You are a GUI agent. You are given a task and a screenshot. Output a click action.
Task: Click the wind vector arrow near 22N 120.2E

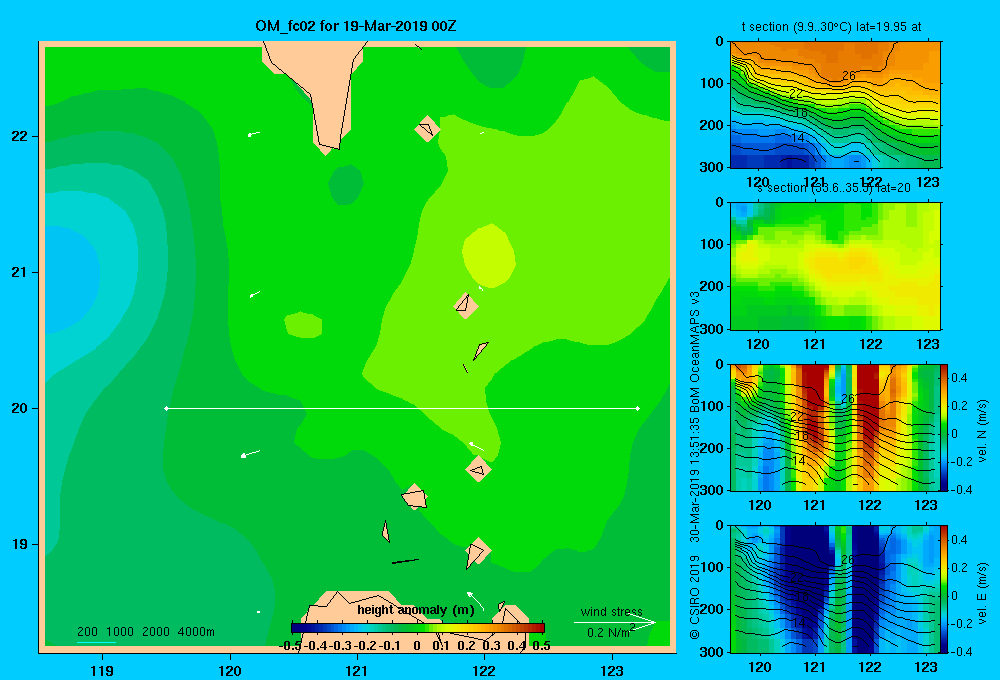[x=254, y=134]
